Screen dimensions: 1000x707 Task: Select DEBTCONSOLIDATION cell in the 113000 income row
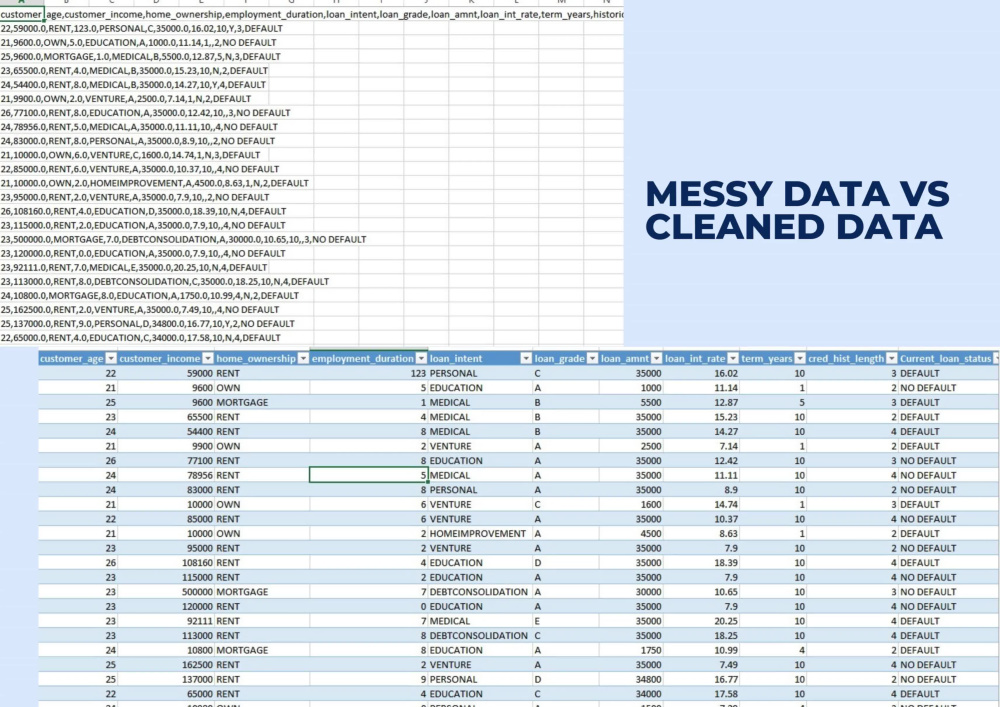480,636
